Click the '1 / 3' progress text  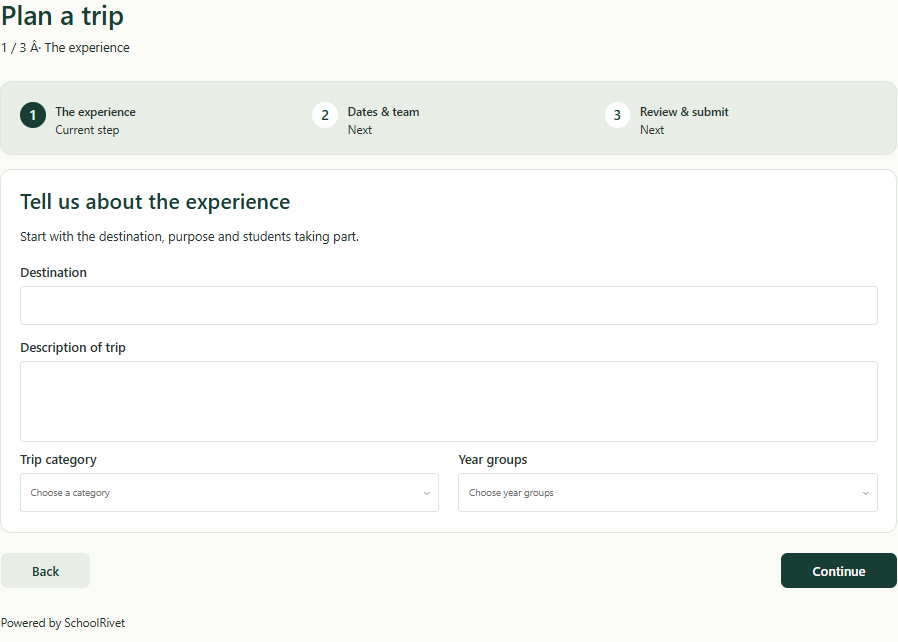(x=14, y=48)
